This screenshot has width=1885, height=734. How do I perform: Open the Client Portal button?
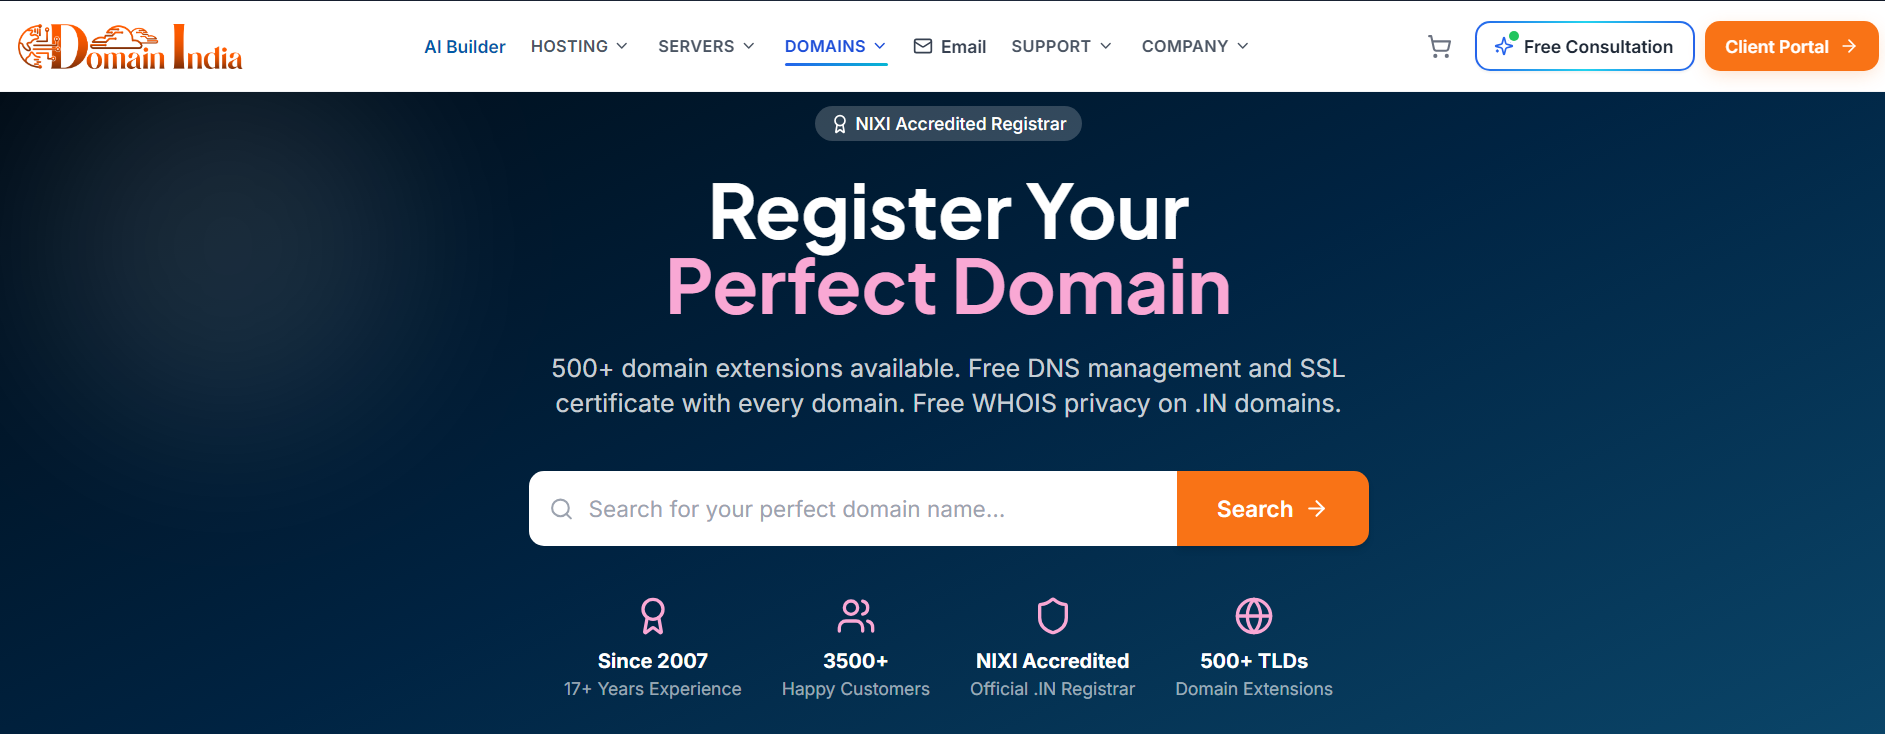pyautogui.click(x=1791, y=46)
